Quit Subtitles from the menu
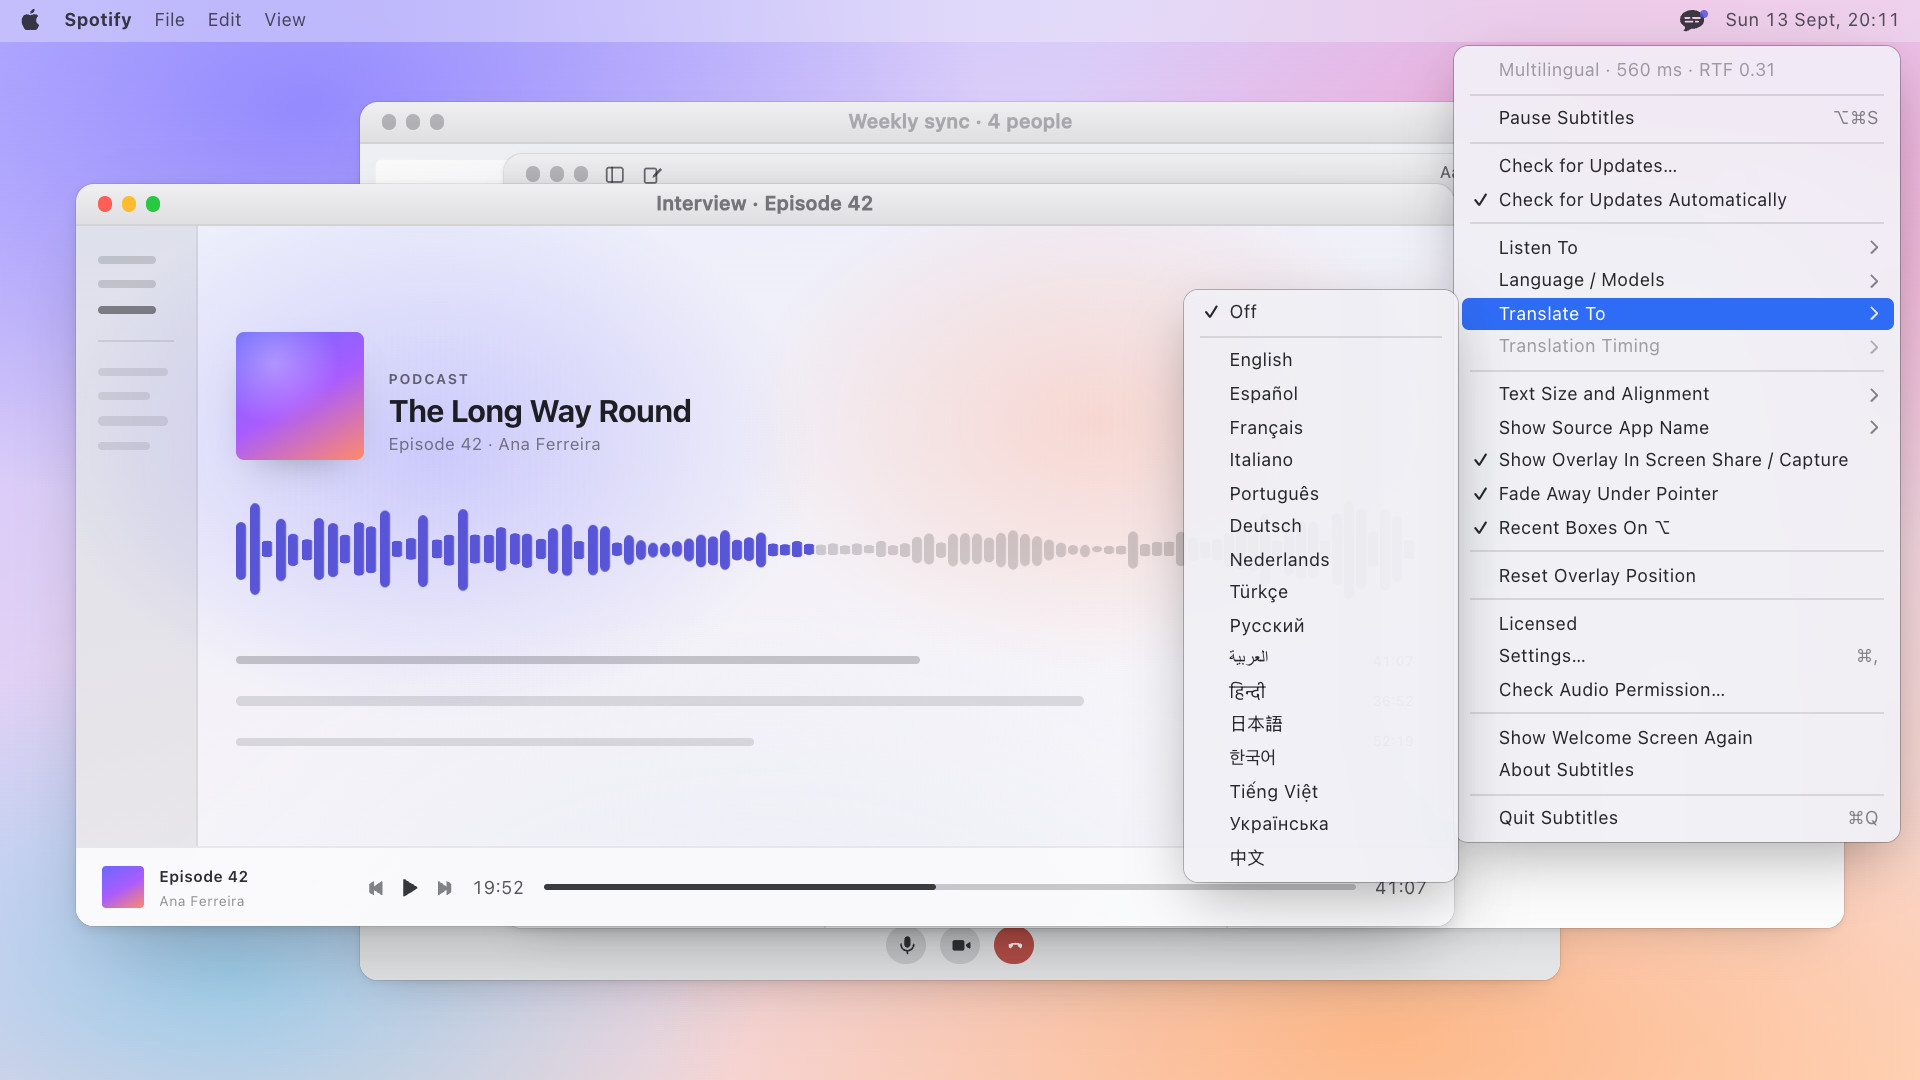The image size is (1920, 1080). coord(1678,818)
